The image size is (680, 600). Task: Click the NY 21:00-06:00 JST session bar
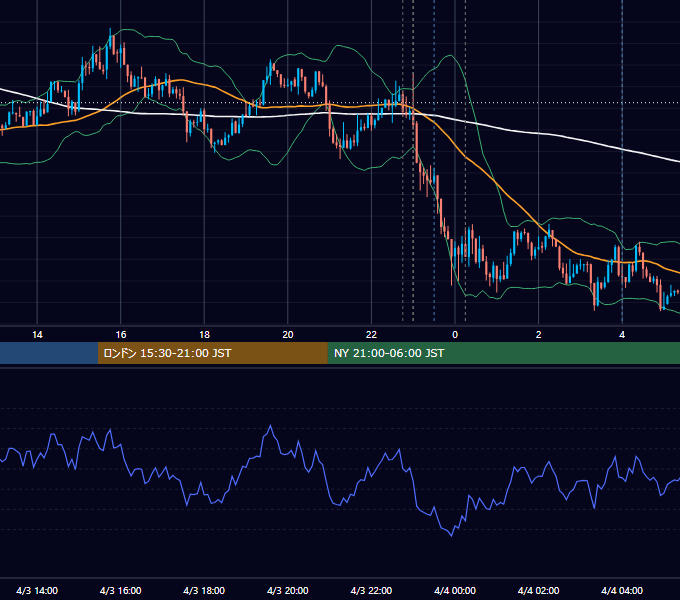(503, 353)
